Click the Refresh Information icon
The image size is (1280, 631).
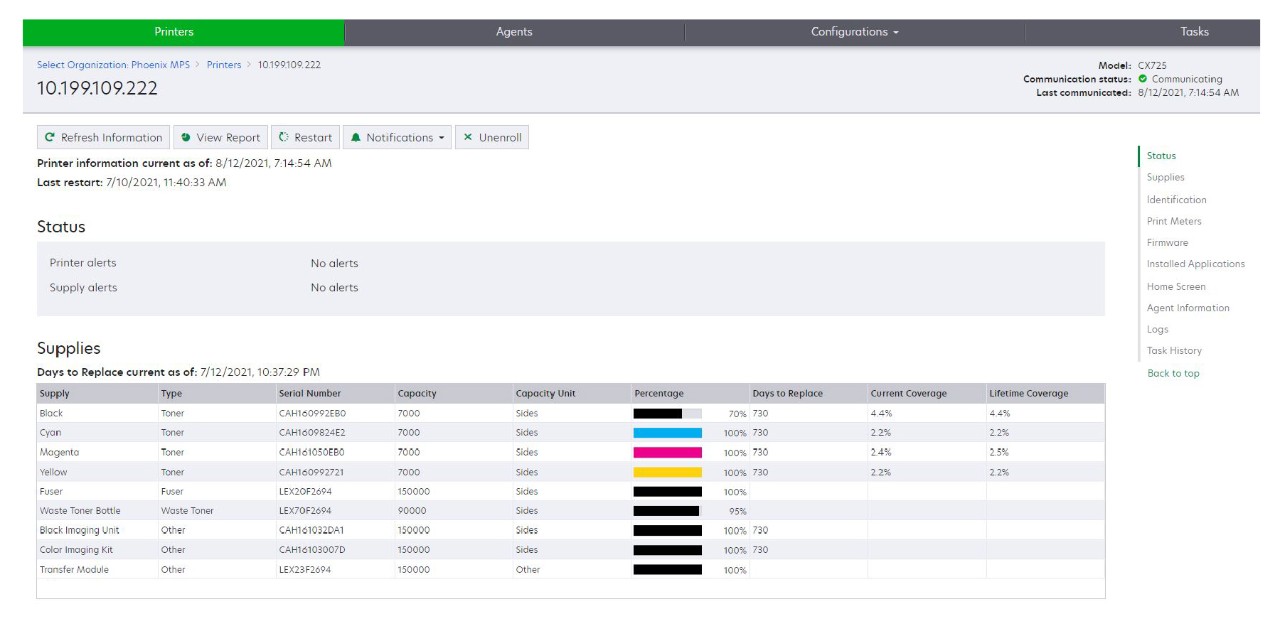click(50, 138)
